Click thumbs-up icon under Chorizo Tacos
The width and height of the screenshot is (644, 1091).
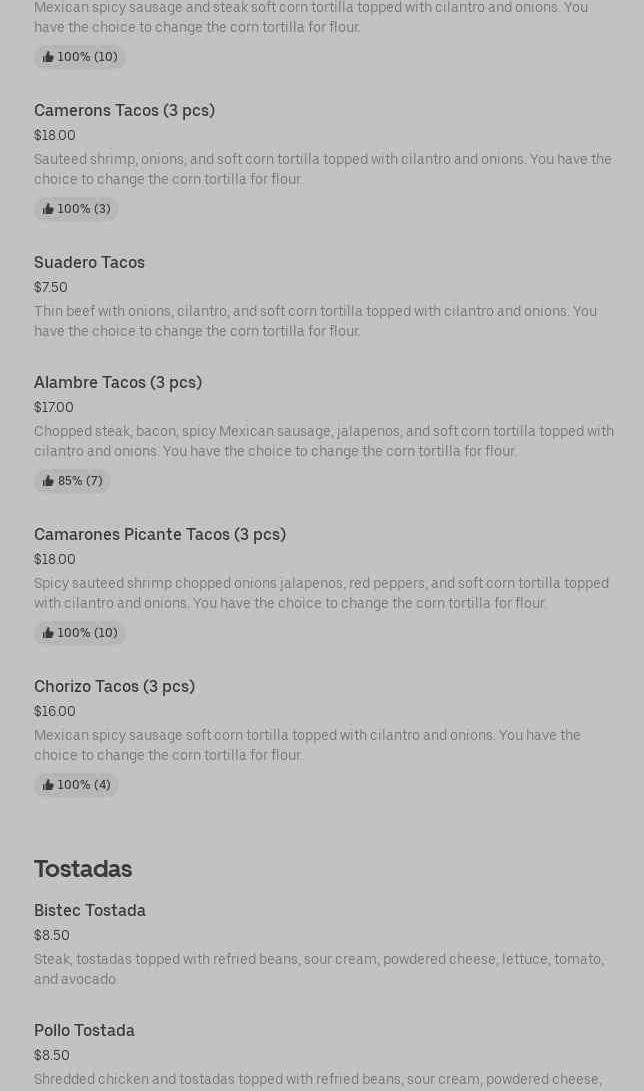click(x=48, y=785)
